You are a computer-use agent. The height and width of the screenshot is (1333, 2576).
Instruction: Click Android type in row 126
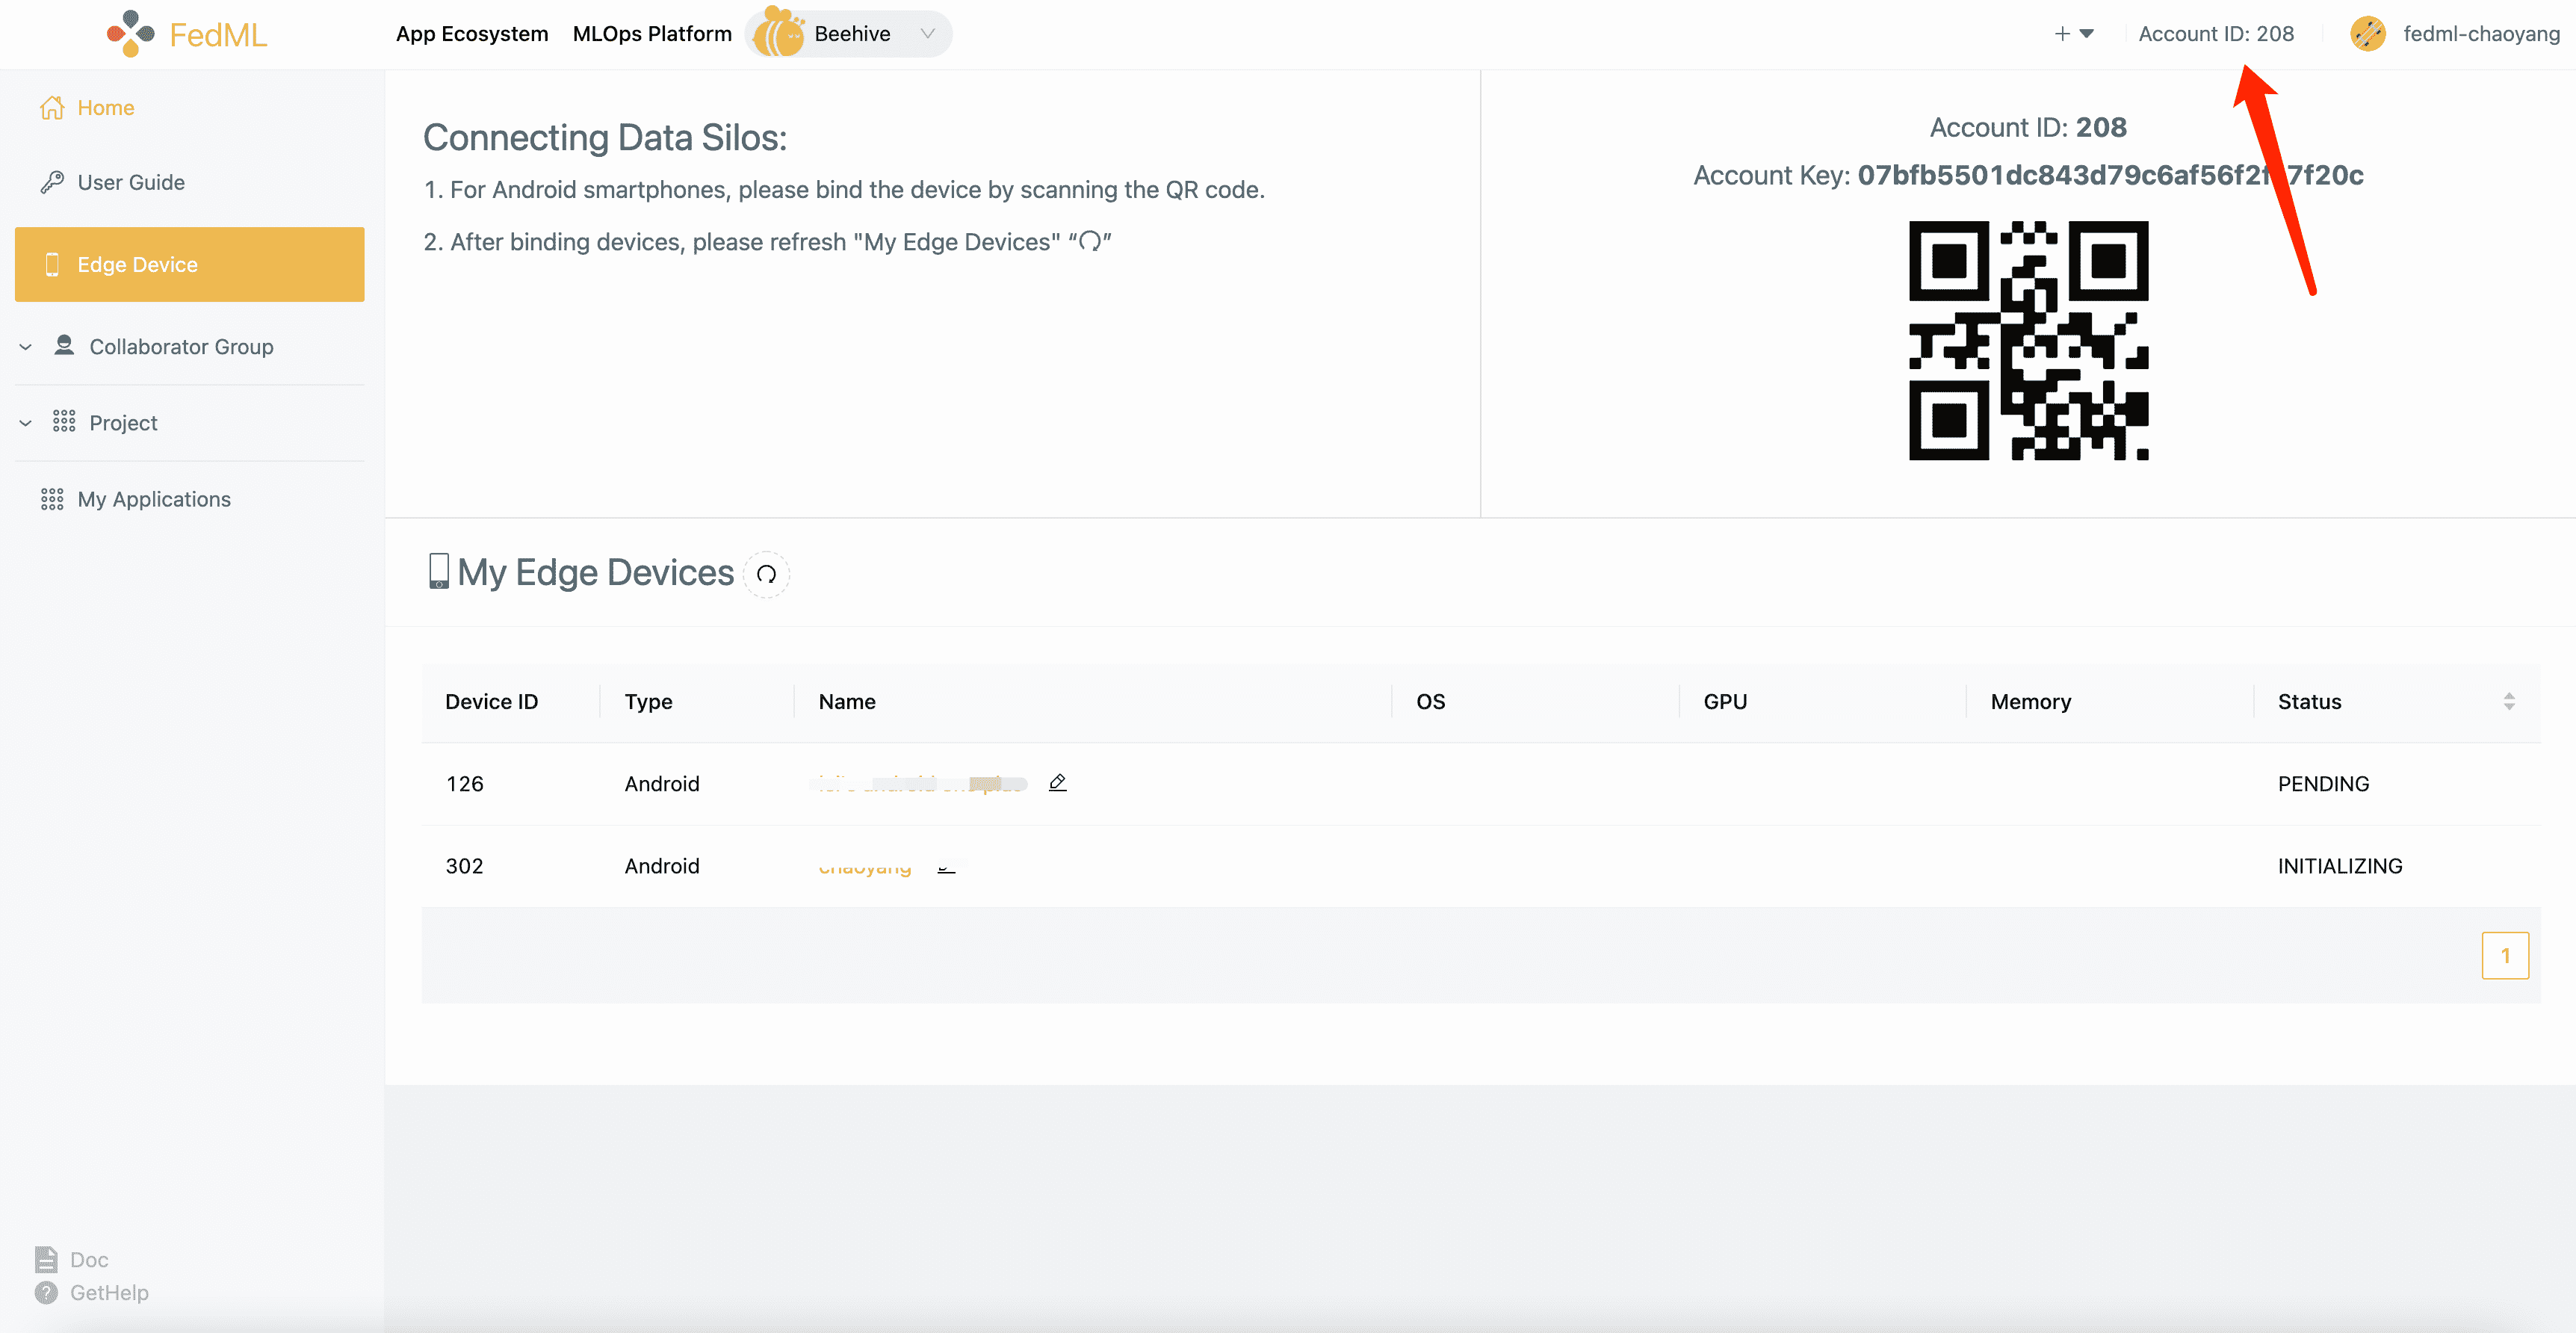click(661, 784)
